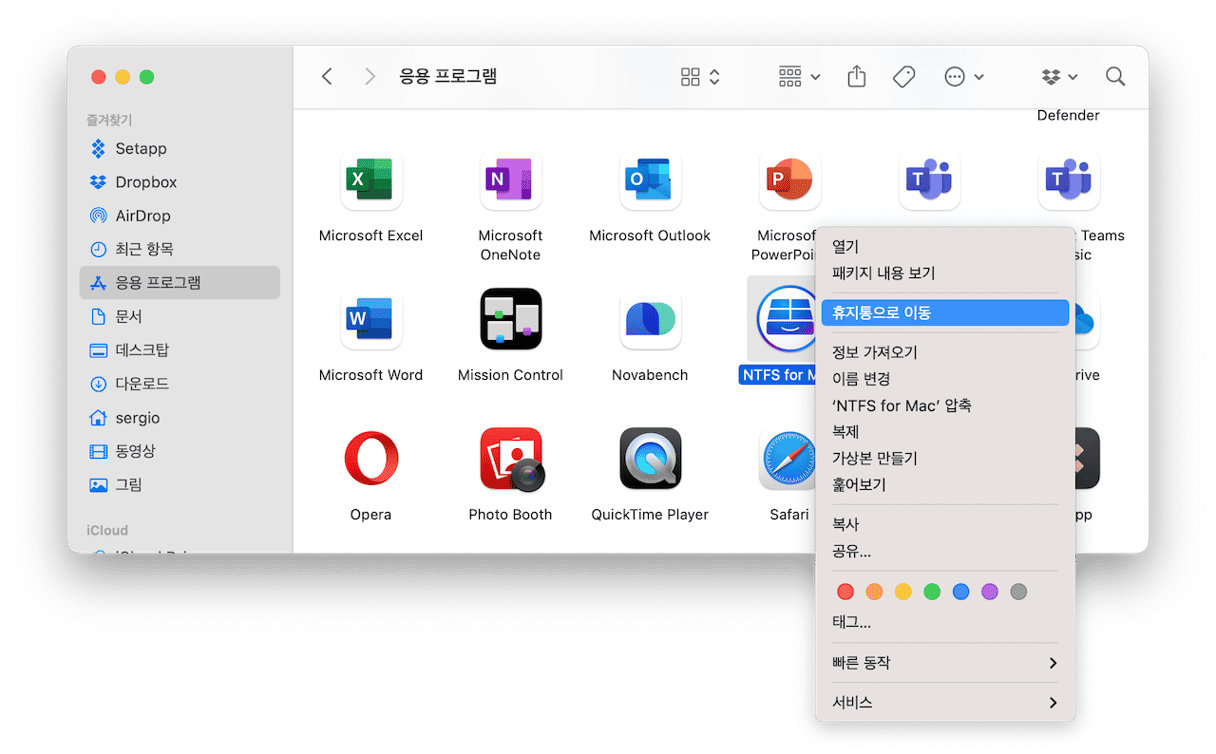Open the Dropbox toolbar dropdown
The image size is (1216, 754).
(1059, 77)
